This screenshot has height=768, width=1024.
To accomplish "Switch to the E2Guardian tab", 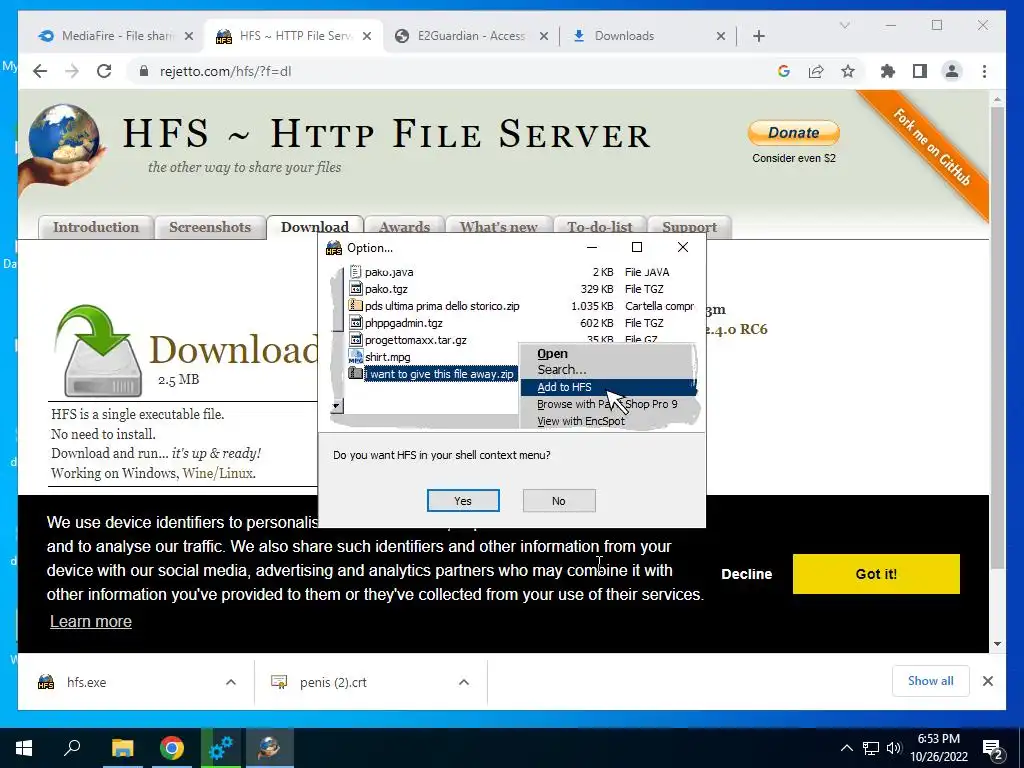I will [x=470, y=36].
